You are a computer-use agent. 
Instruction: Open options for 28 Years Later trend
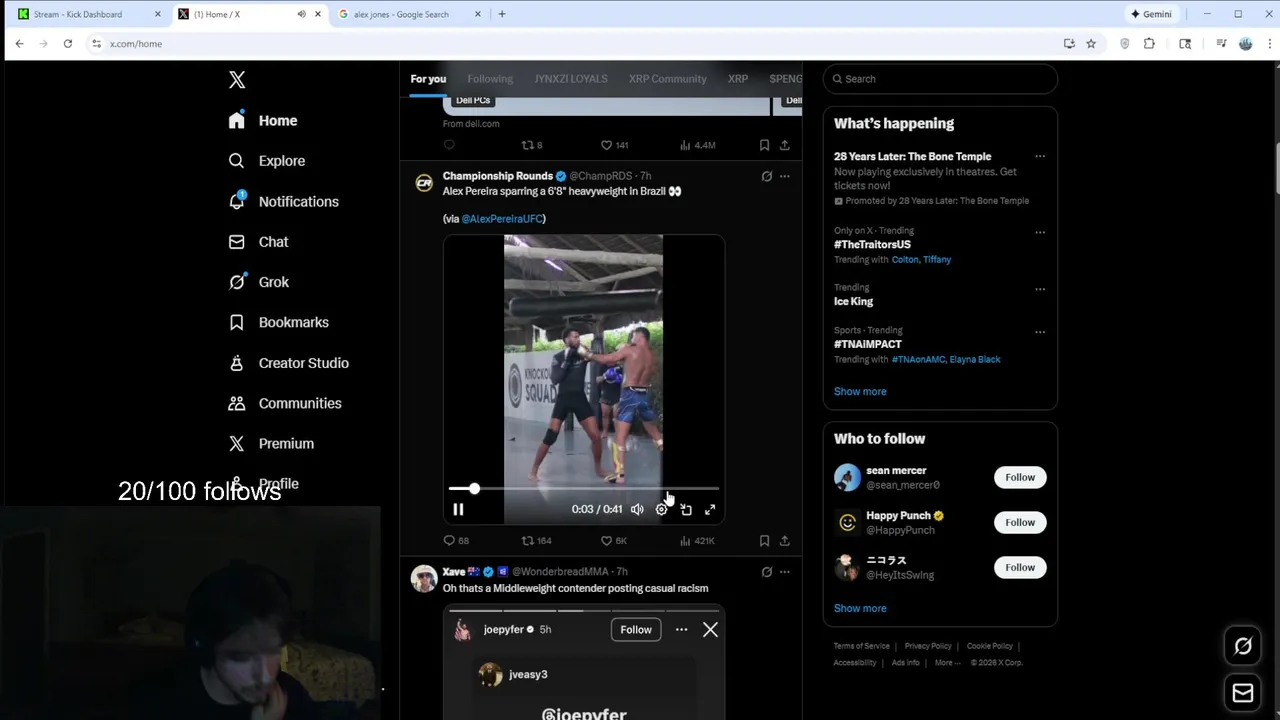coord(1040,157)
